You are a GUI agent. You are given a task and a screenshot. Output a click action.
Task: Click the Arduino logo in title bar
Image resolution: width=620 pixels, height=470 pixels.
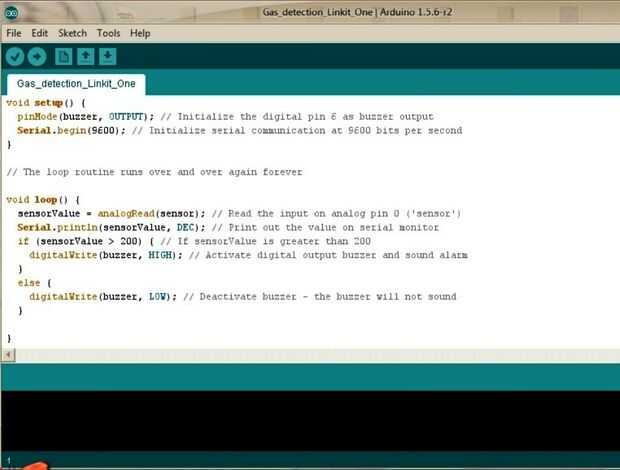[11, 13]
